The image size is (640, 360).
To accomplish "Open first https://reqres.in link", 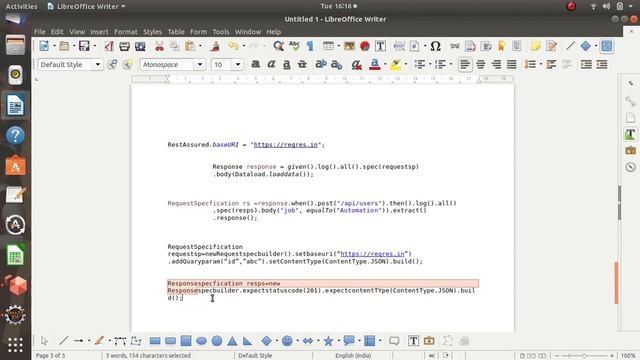I will click(286, 144).
